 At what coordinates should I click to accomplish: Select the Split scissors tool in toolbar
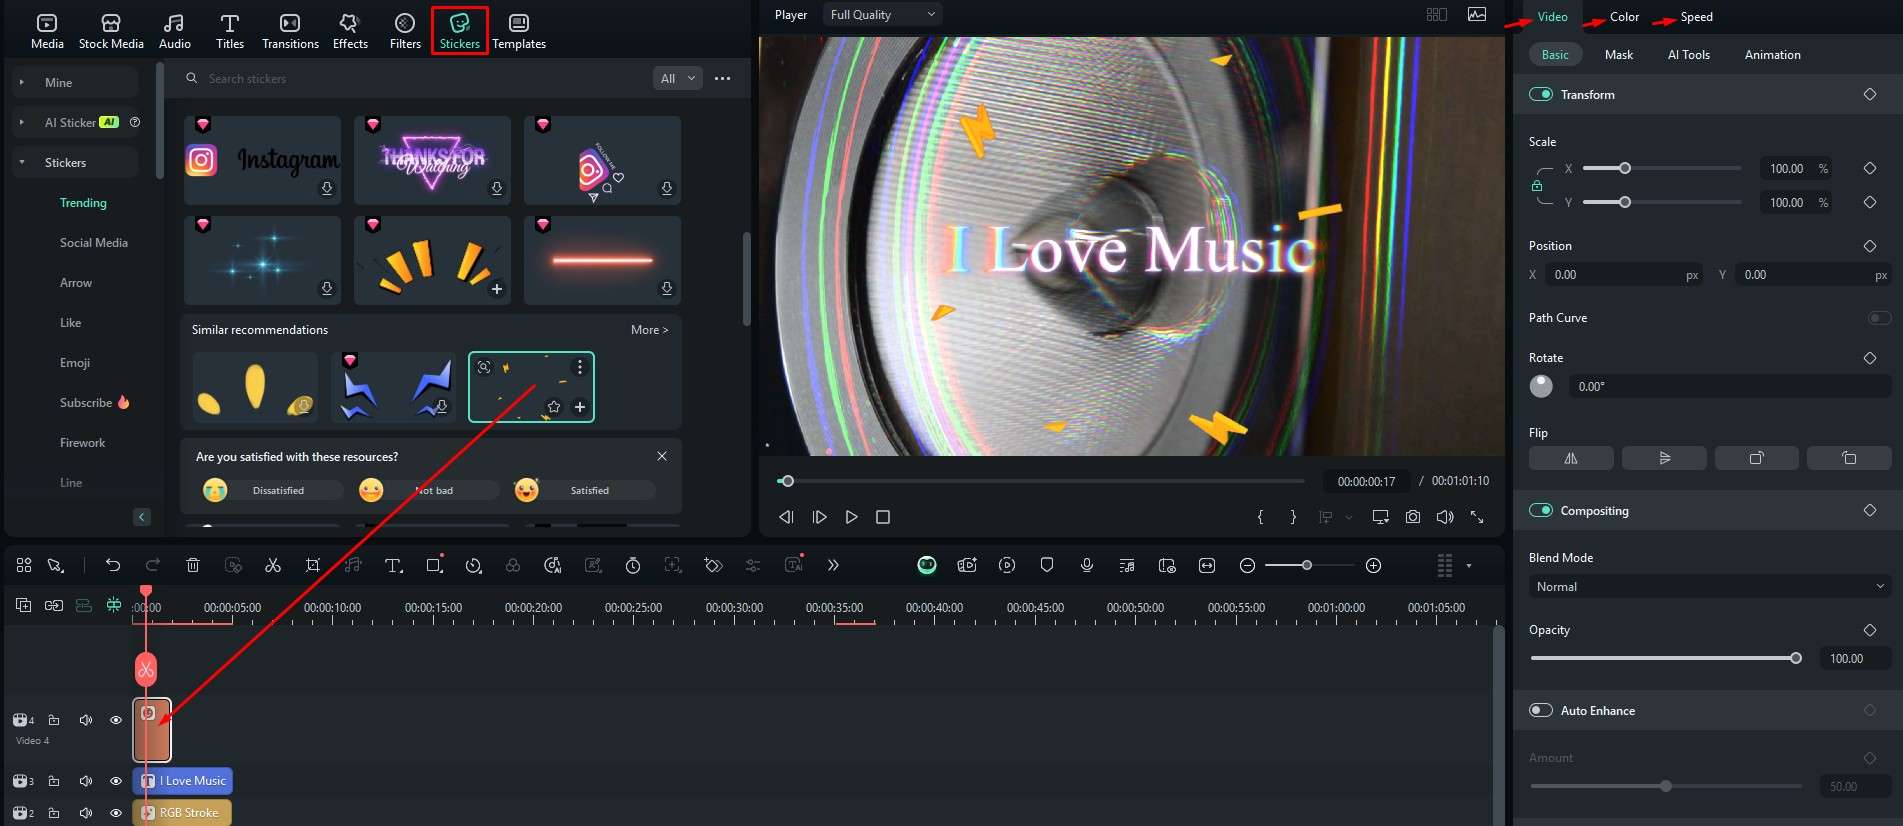[273, 565]
